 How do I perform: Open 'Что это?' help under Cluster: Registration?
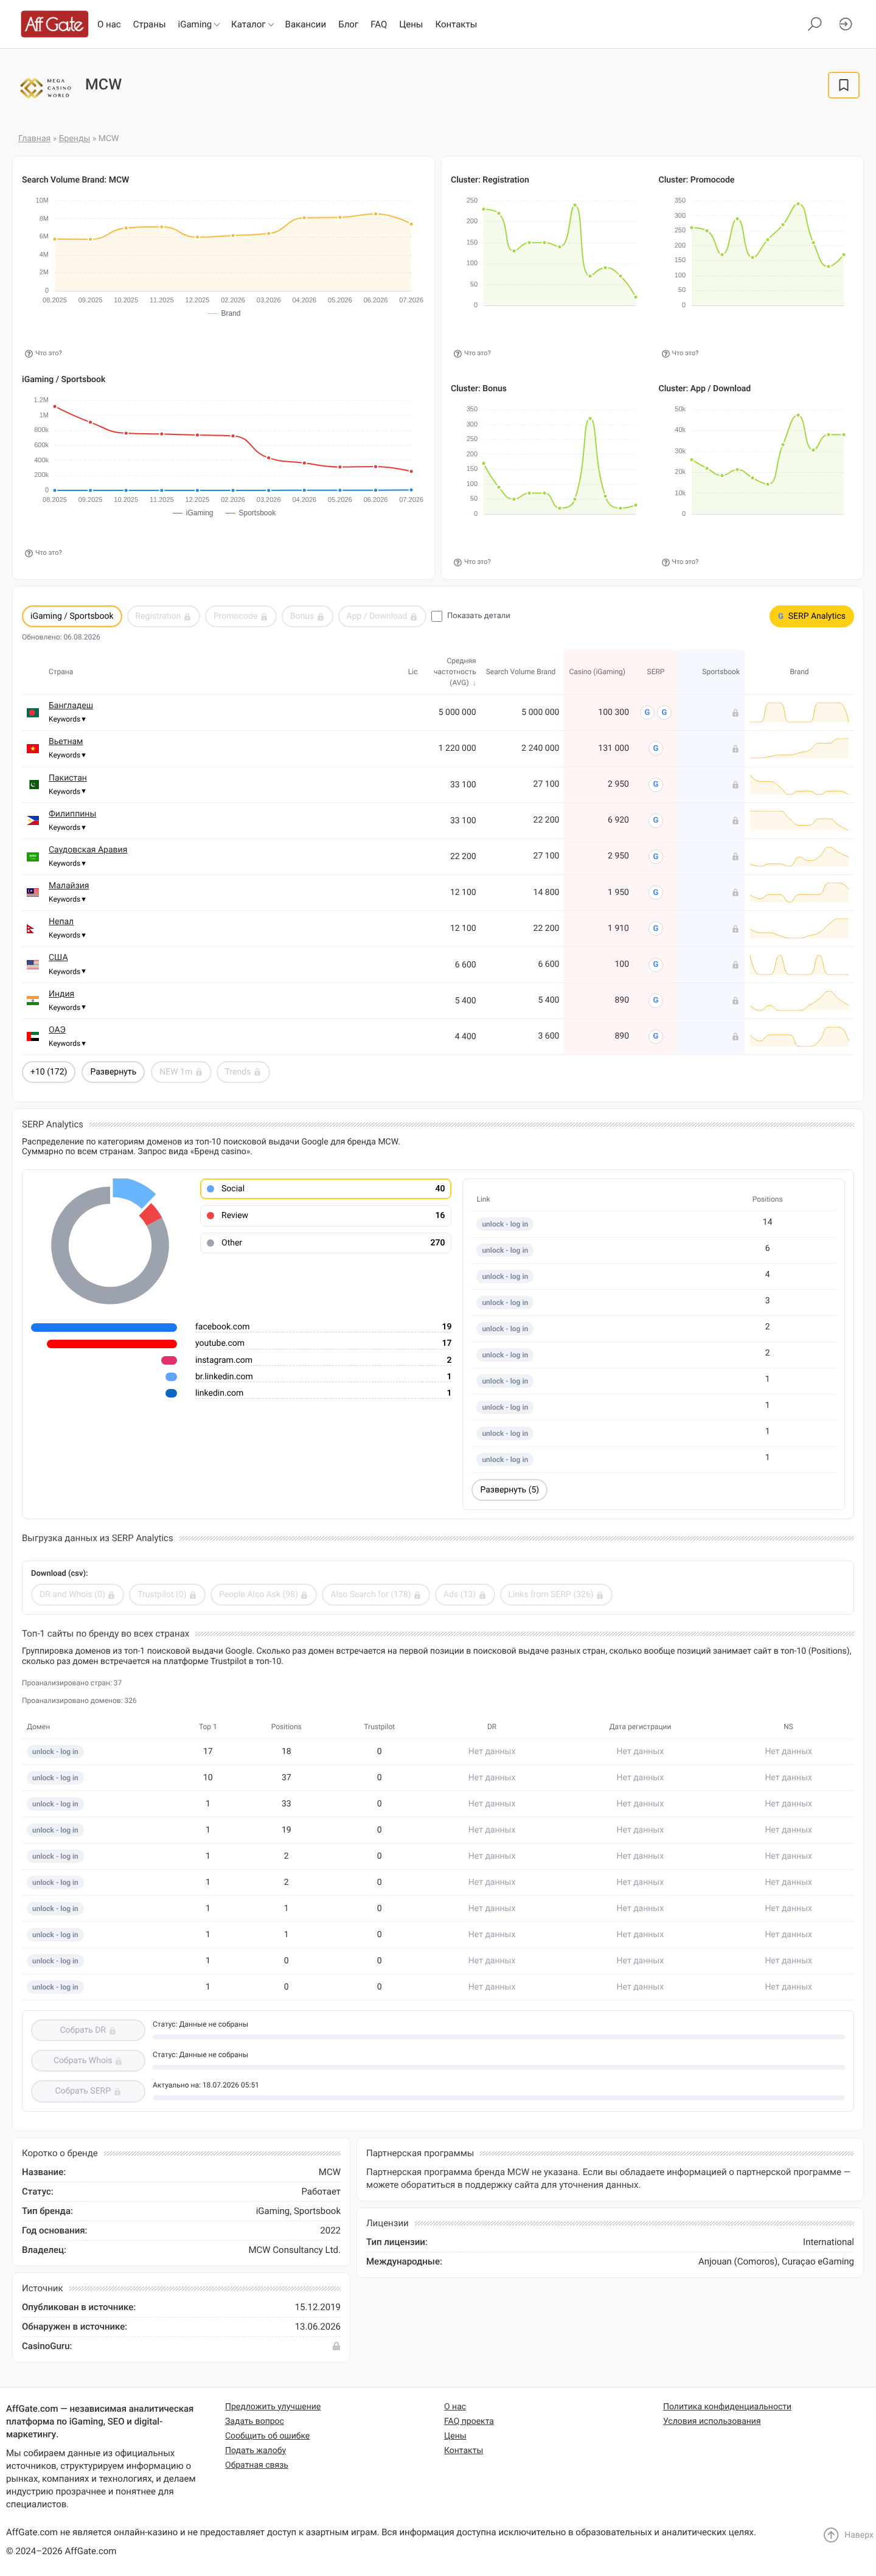coord(472,353)
